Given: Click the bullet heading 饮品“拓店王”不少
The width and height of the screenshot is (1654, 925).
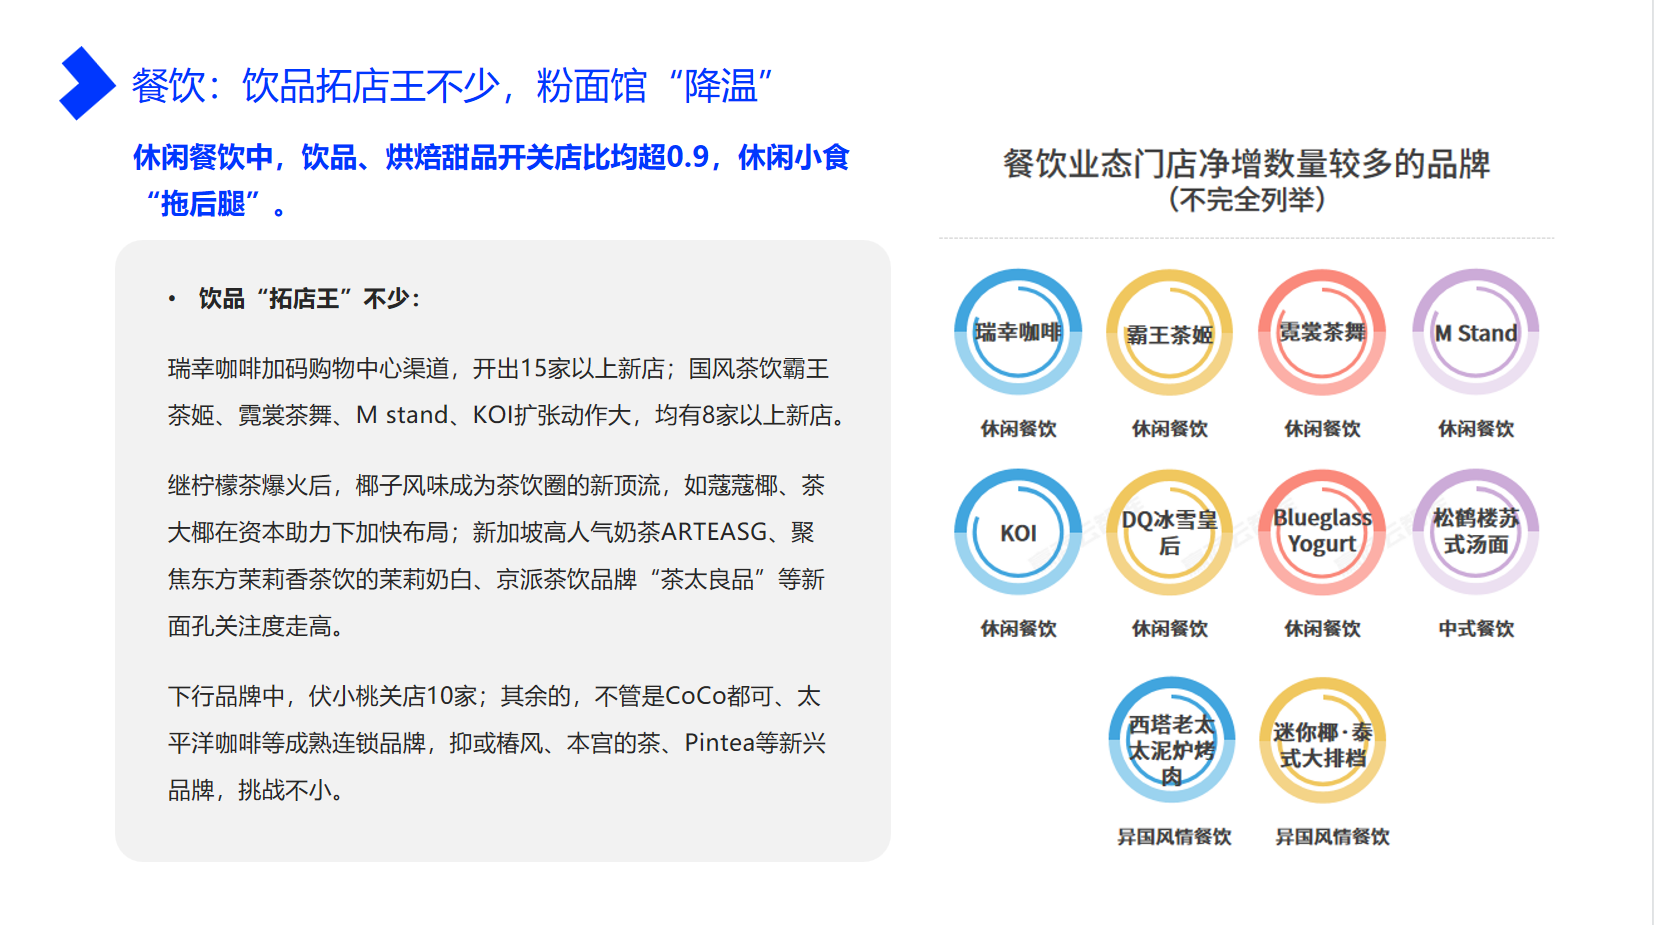Looking at the screenshot, I should 310,298.
